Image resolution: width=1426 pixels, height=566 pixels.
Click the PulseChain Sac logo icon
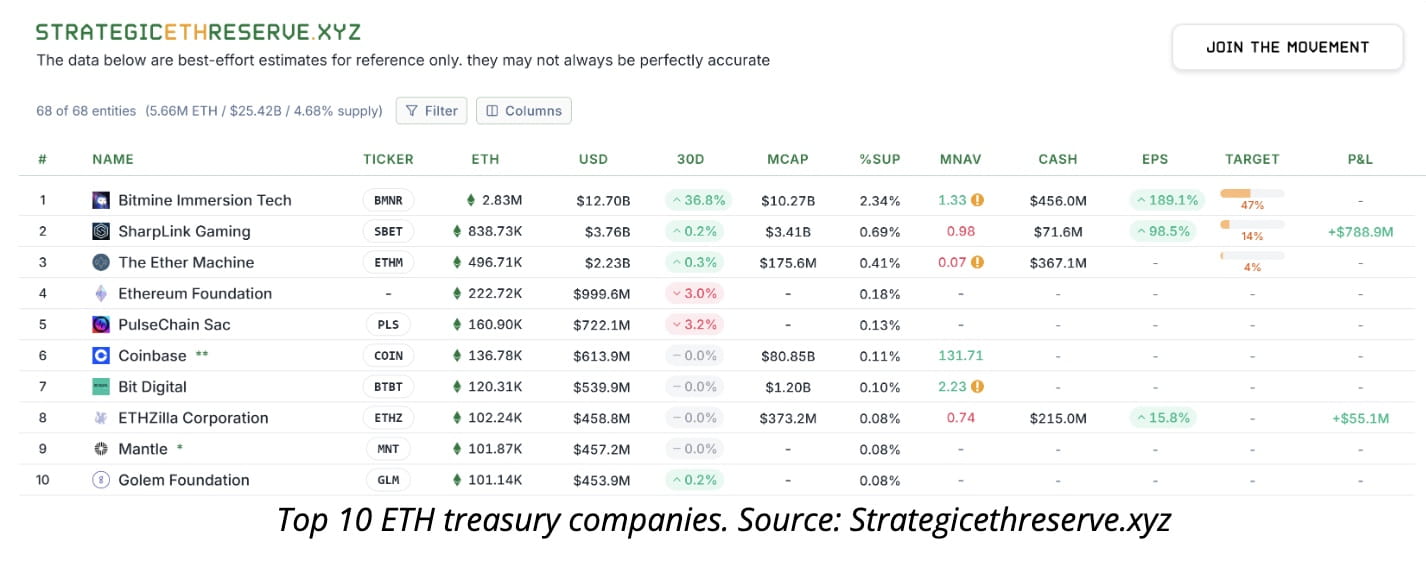pos(100,324)
